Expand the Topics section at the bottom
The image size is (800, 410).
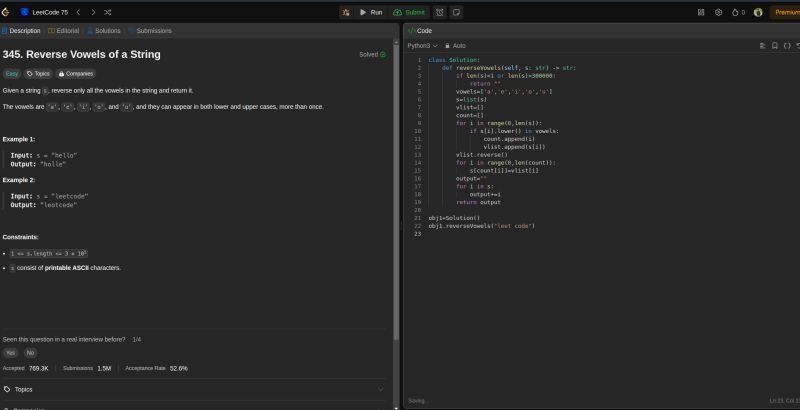[x=194, y=390]
